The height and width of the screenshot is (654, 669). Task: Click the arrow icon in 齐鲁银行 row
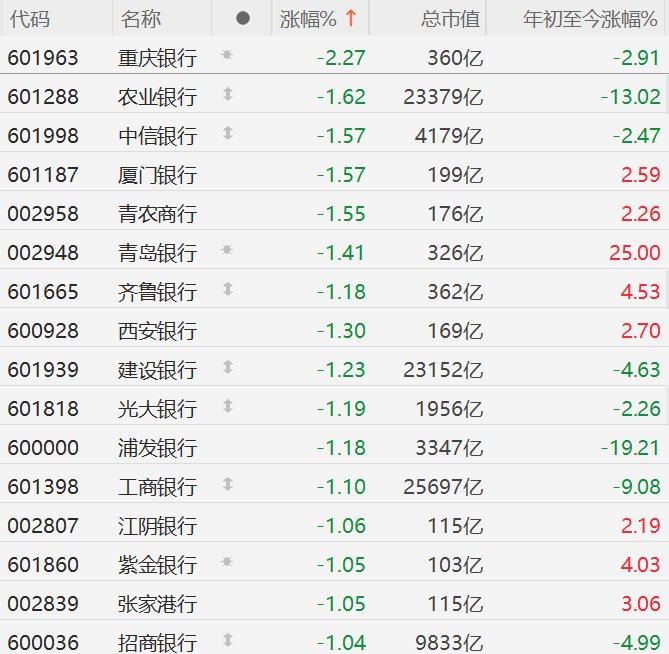(227, 290)
